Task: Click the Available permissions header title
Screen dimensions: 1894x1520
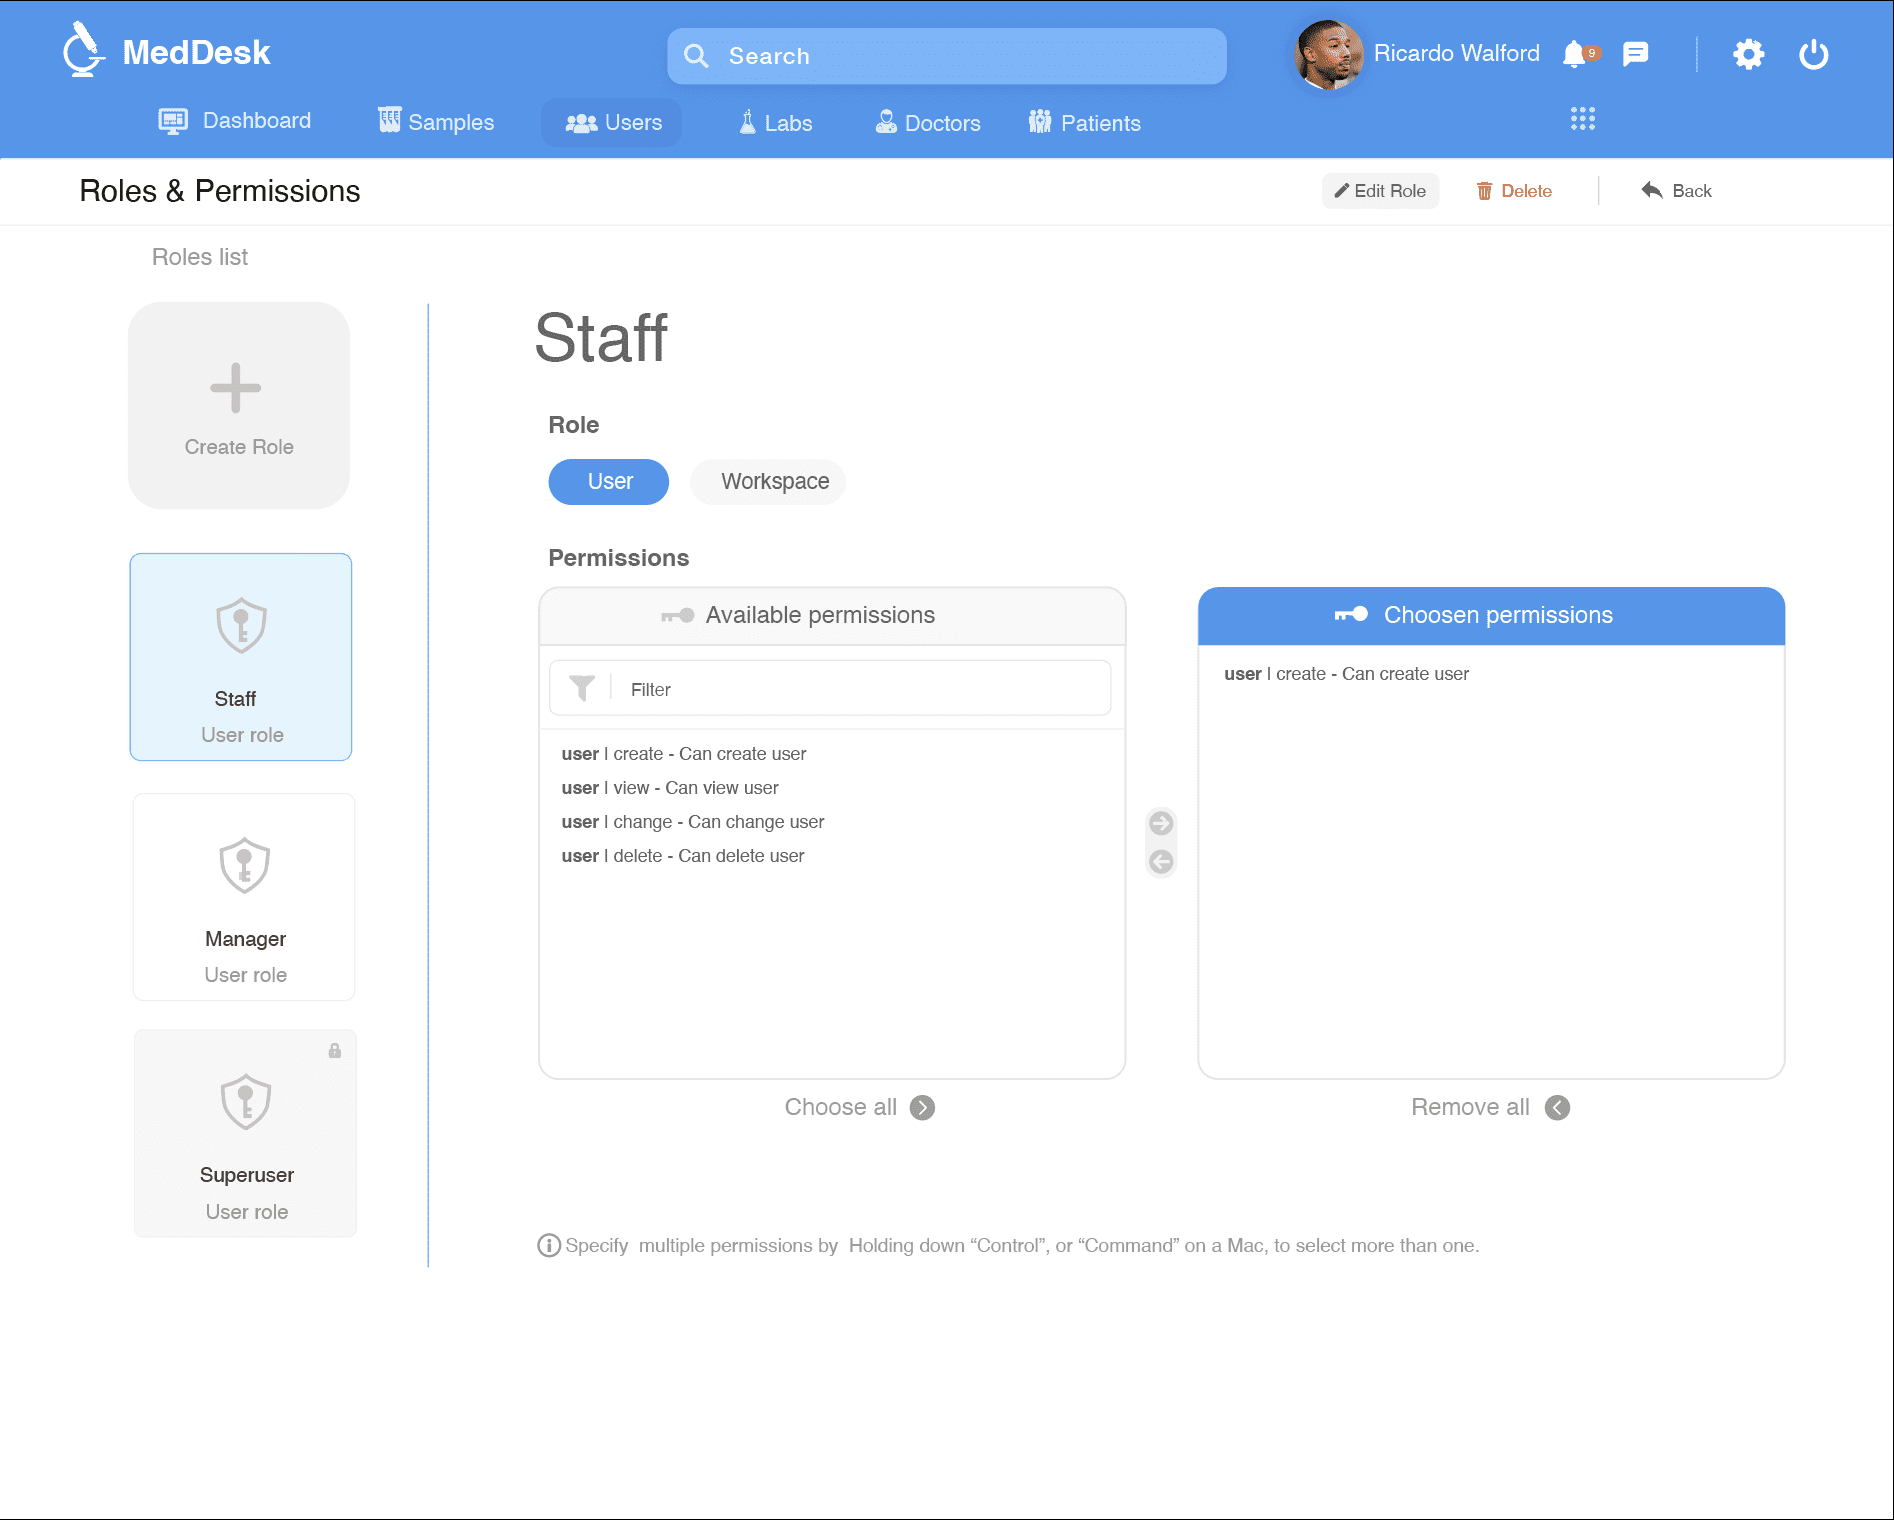Action: point(820,615)
